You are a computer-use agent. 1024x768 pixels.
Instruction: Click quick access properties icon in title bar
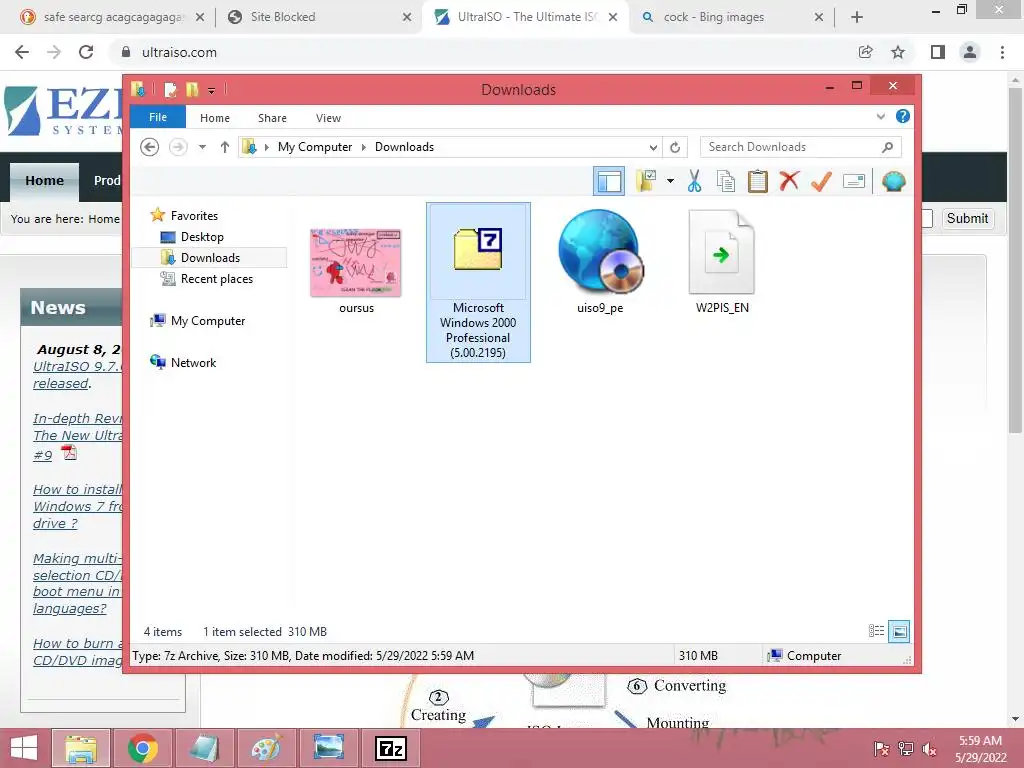170,89
